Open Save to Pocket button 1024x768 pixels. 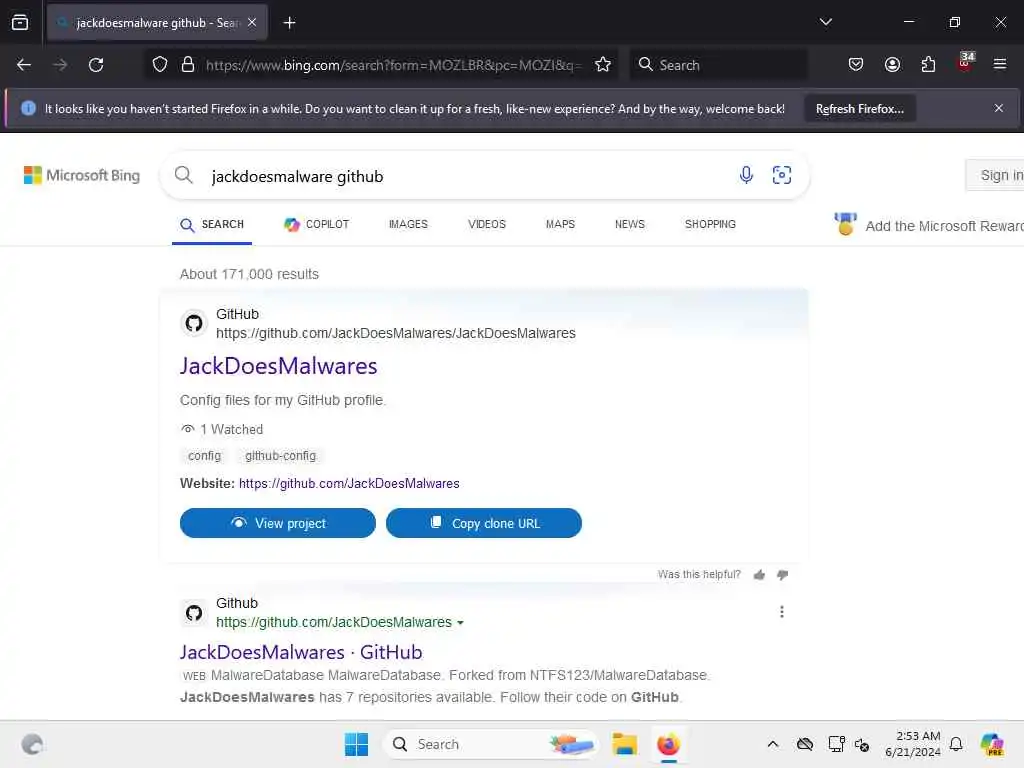point(856,65)
